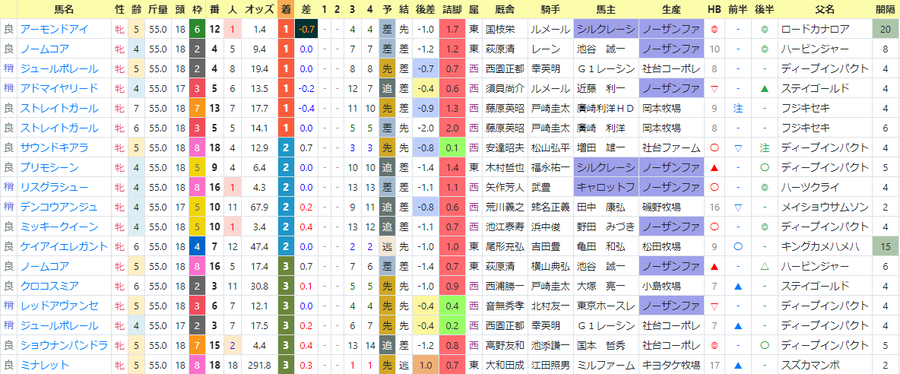Click the blue ▲ mark in ミナレット row
Screen dimensions: 900x374
(739, 365)
